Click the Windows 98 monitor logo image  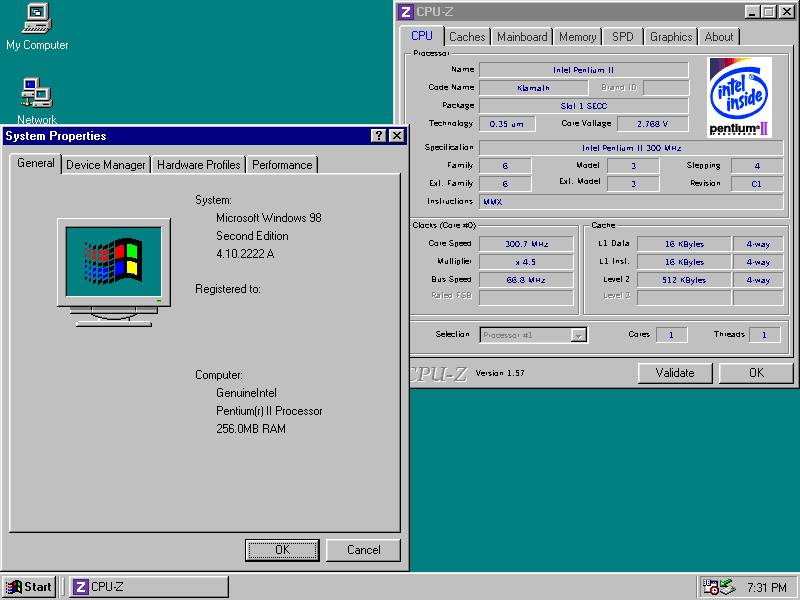pos(114,272)
